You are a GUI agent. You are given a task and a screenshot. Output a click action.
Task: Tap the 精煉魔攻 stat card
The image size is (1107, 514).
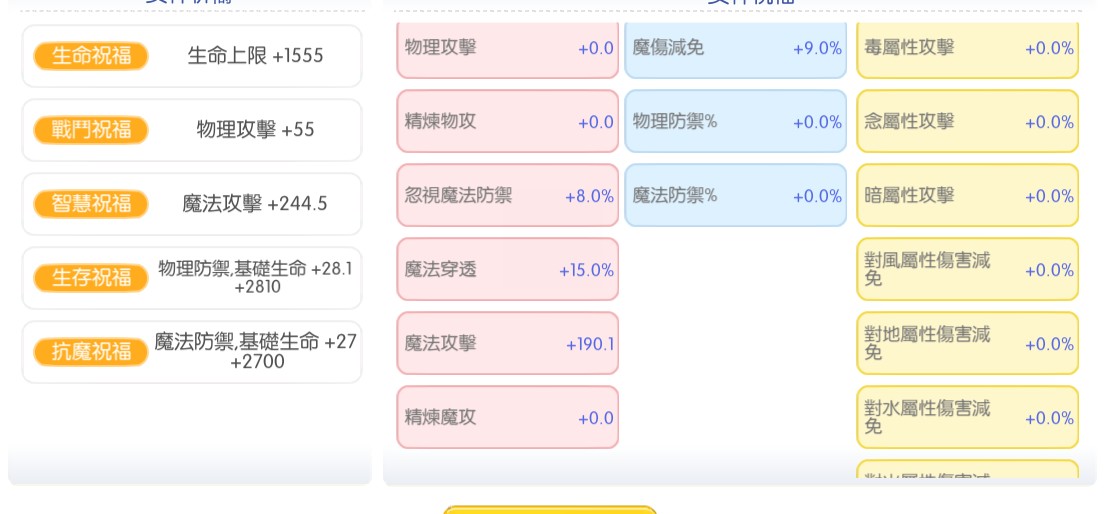(508, 417)
